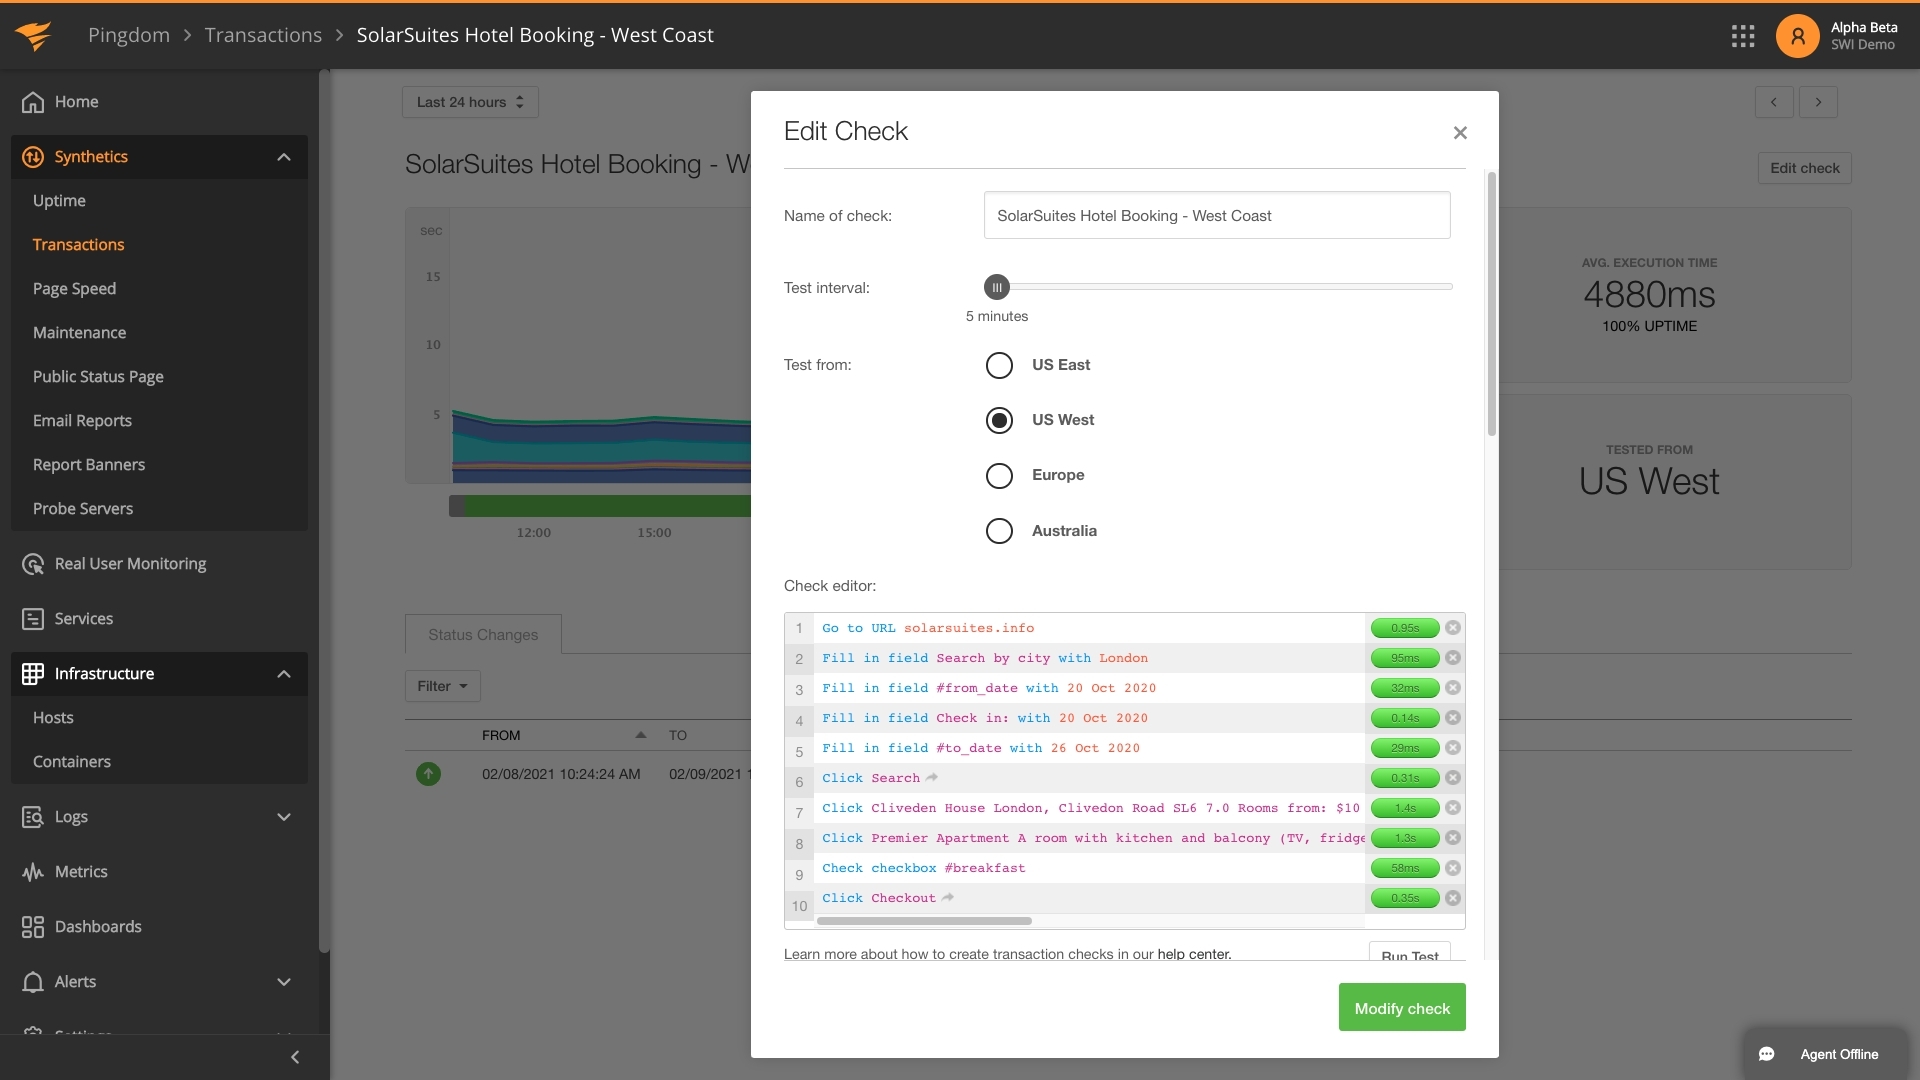Click the Name of check input field

pyautogui.click(x=1217, y=216)
